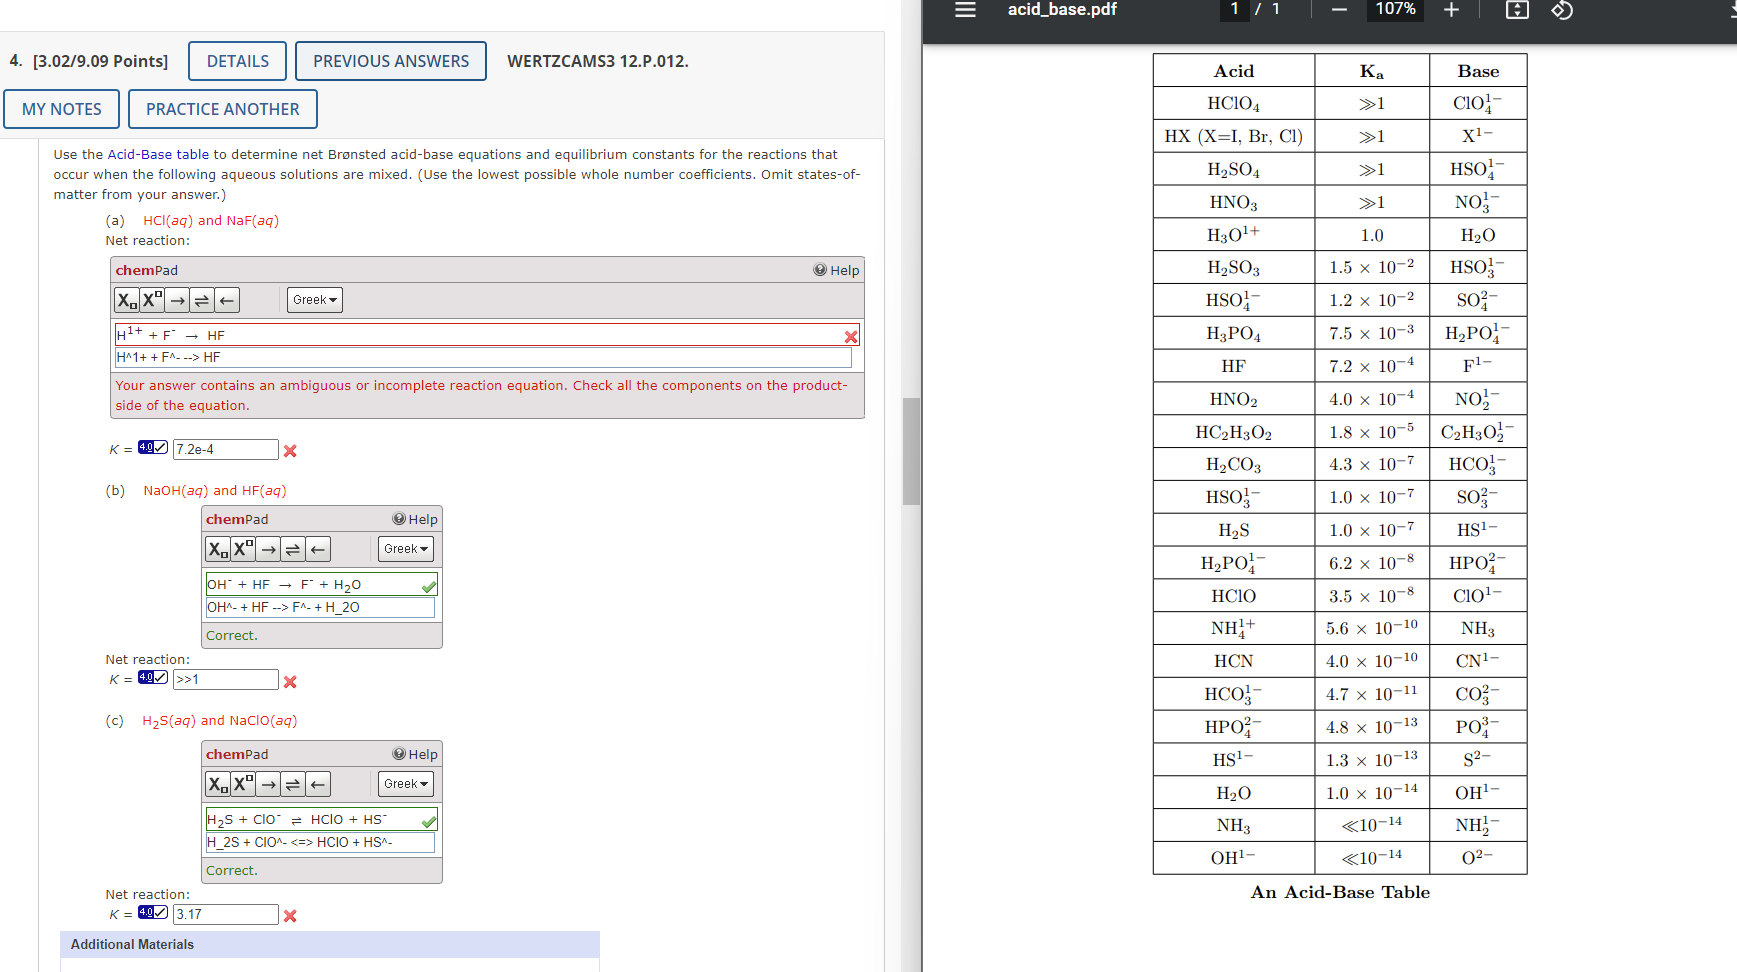Rotate the acid_base.pdf page
1737x972 pixels.
click(1562, 12)
